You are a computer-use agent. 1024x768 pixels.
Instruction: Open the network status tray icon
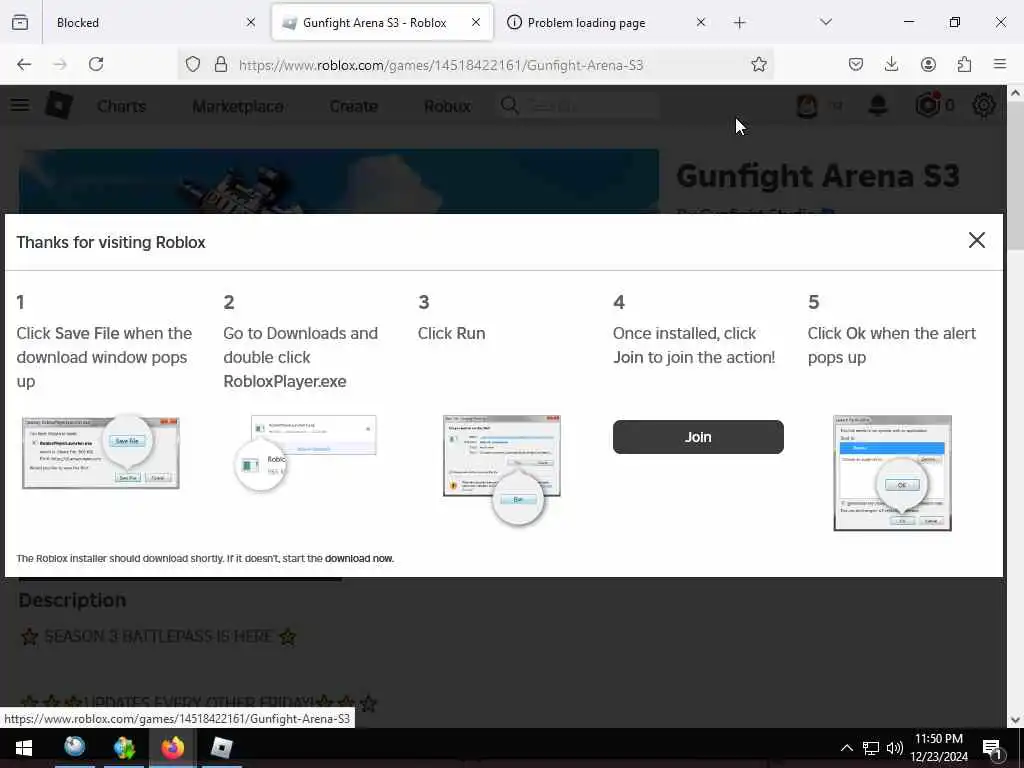click(871, 748)
